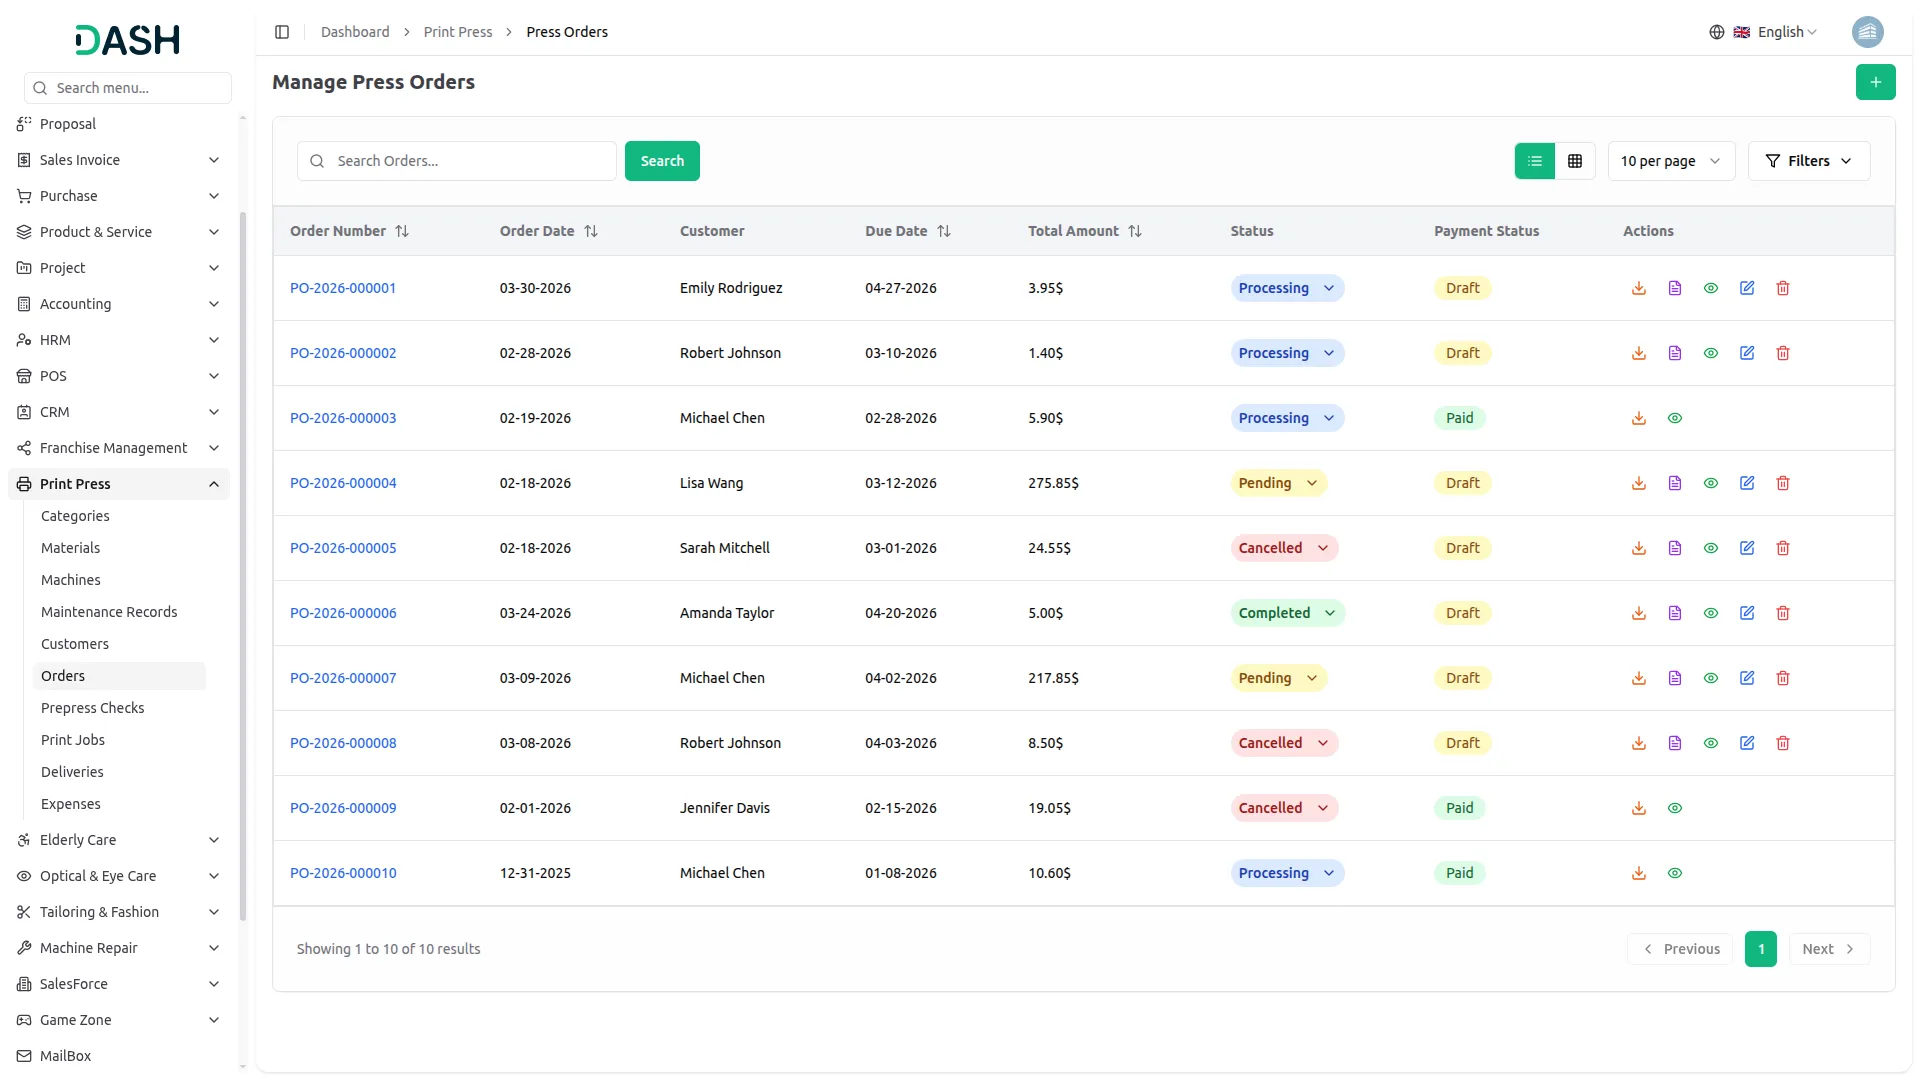Sort by Order Number arrows icon

tap(402, 231)
